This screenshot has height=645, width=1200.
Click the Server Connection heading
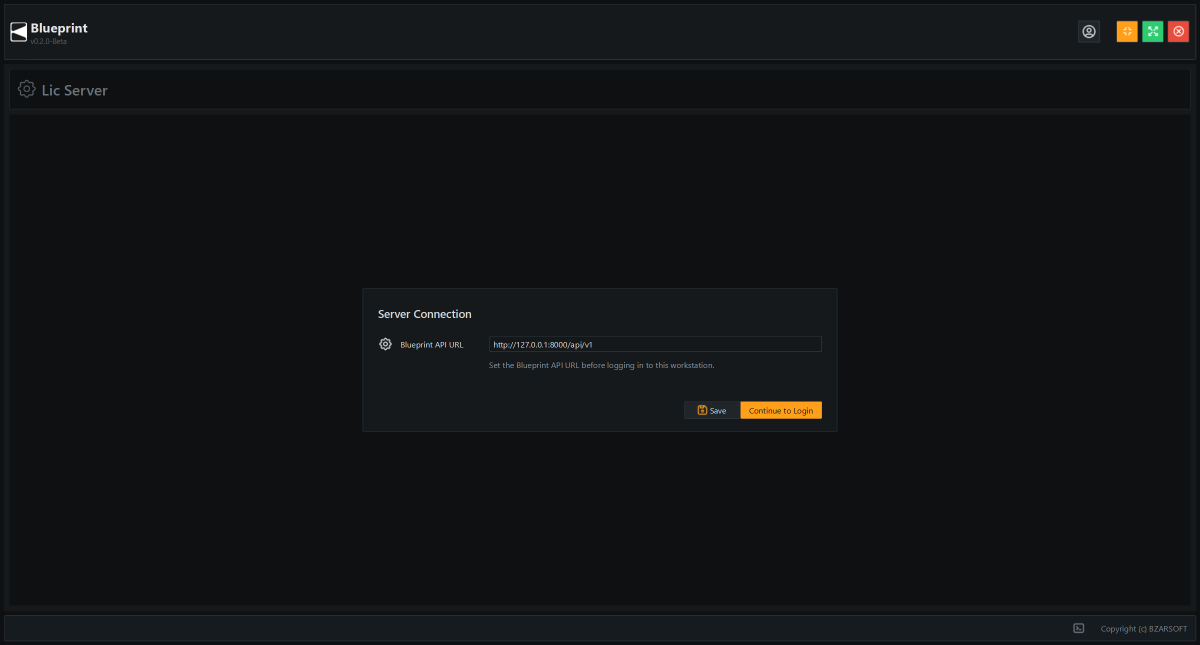tap(425, 314)
